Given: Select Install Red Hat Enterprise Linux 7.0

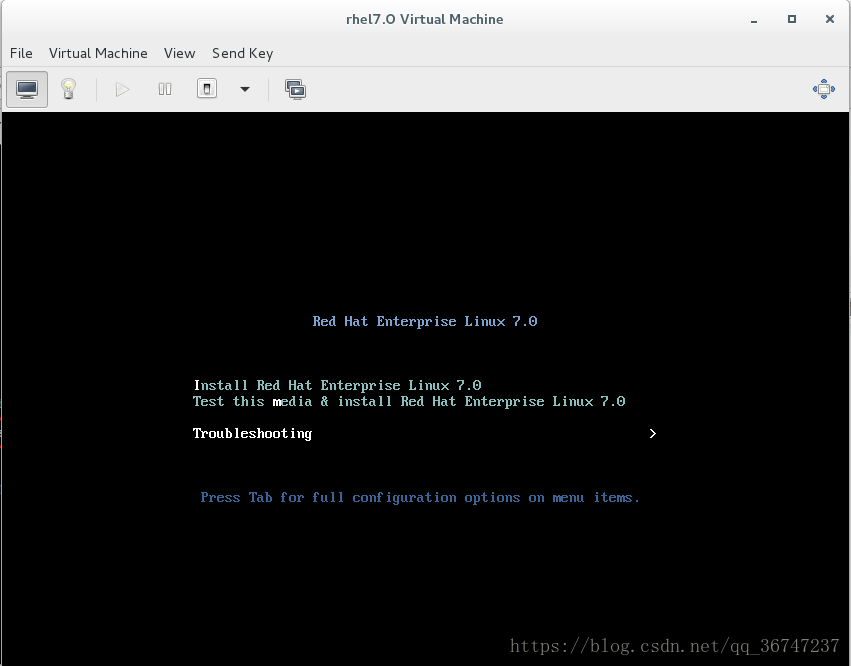Looking at the screenshot, I should pos(337,385).
